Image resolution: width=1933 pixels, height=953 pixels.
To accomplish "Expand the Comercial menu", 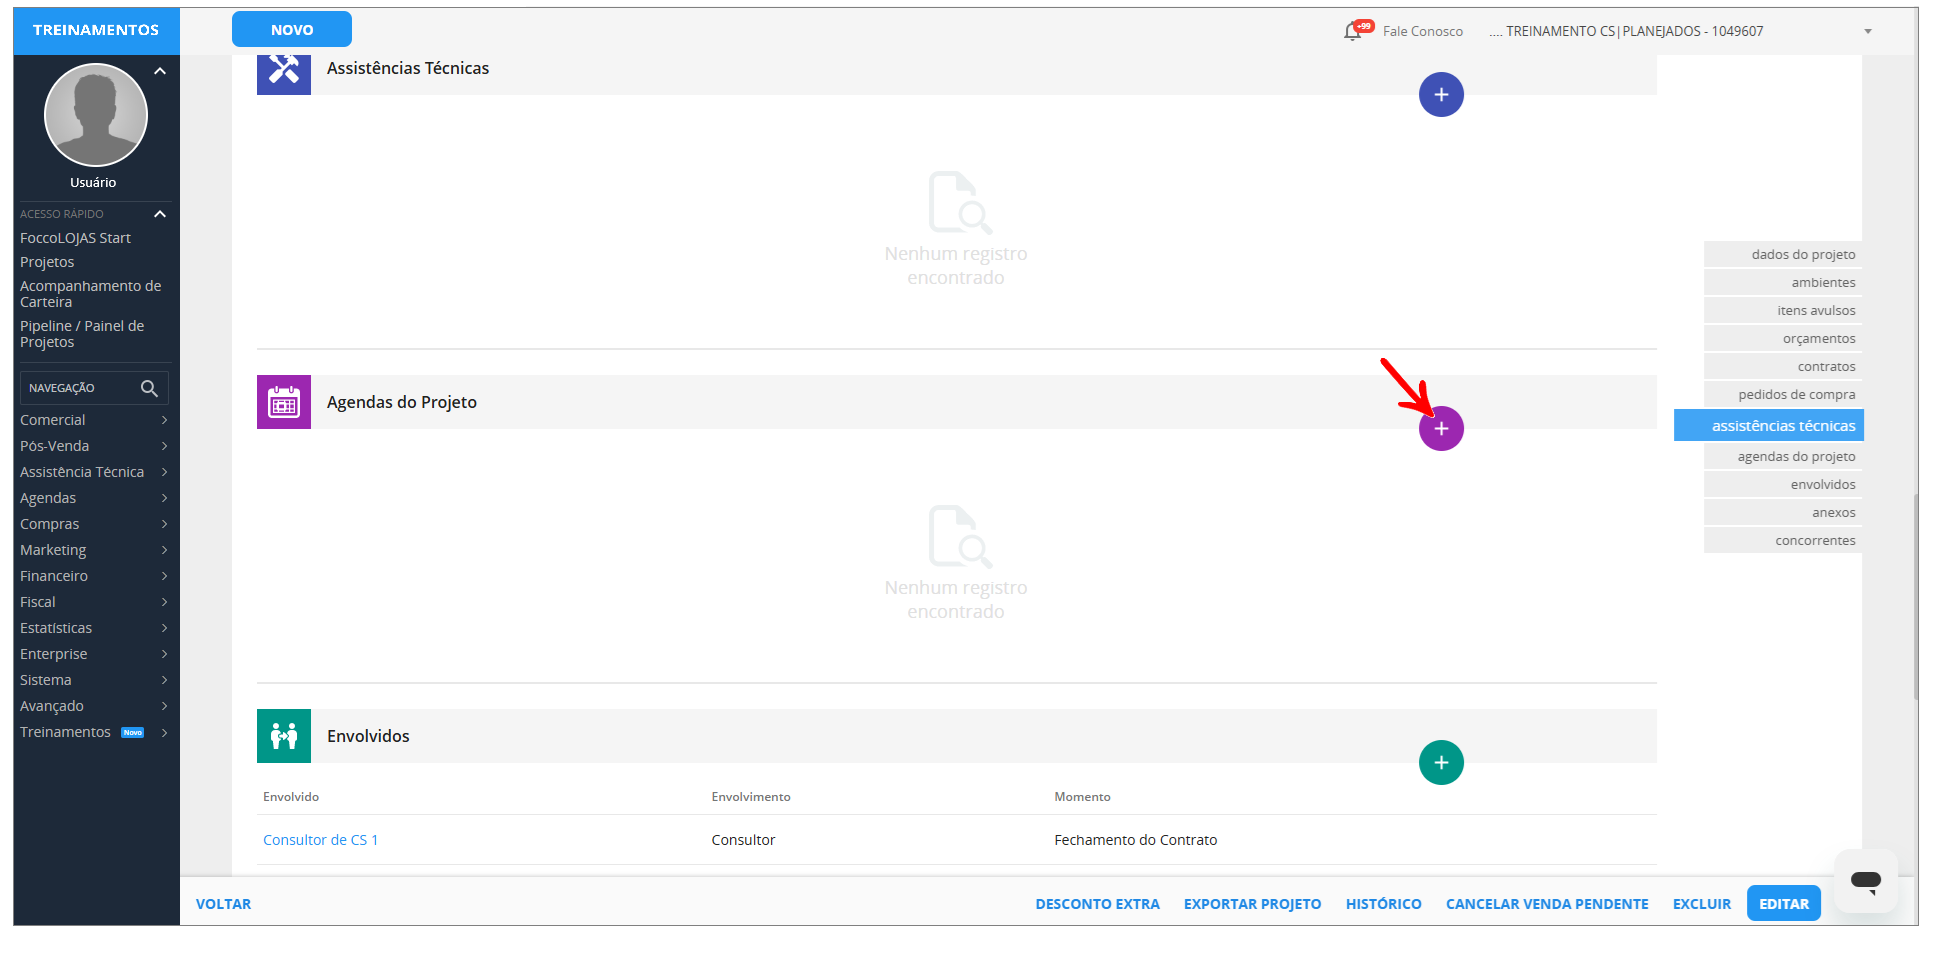I will click(94, 420).
